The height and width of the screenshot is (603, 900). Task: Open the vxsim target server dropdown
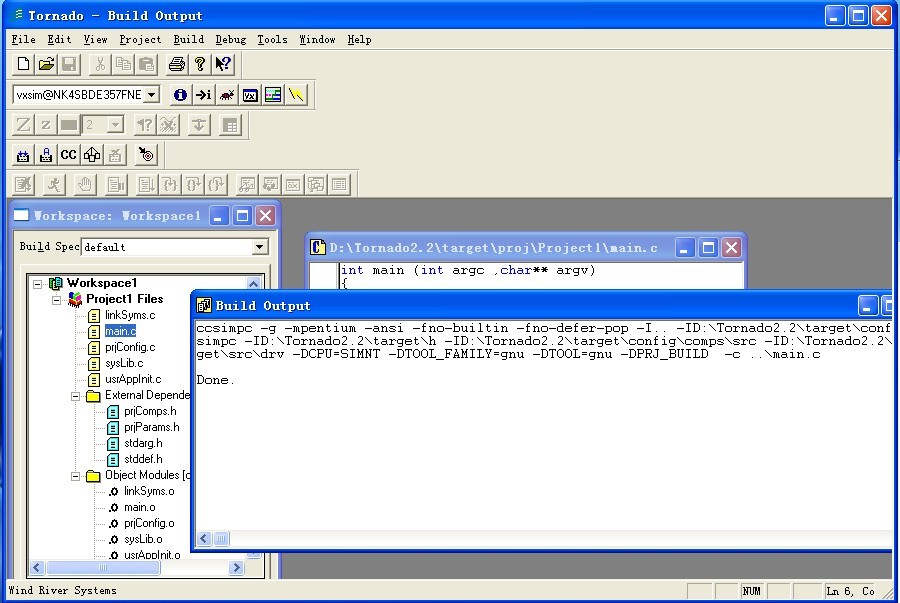(x=151, y=95)
